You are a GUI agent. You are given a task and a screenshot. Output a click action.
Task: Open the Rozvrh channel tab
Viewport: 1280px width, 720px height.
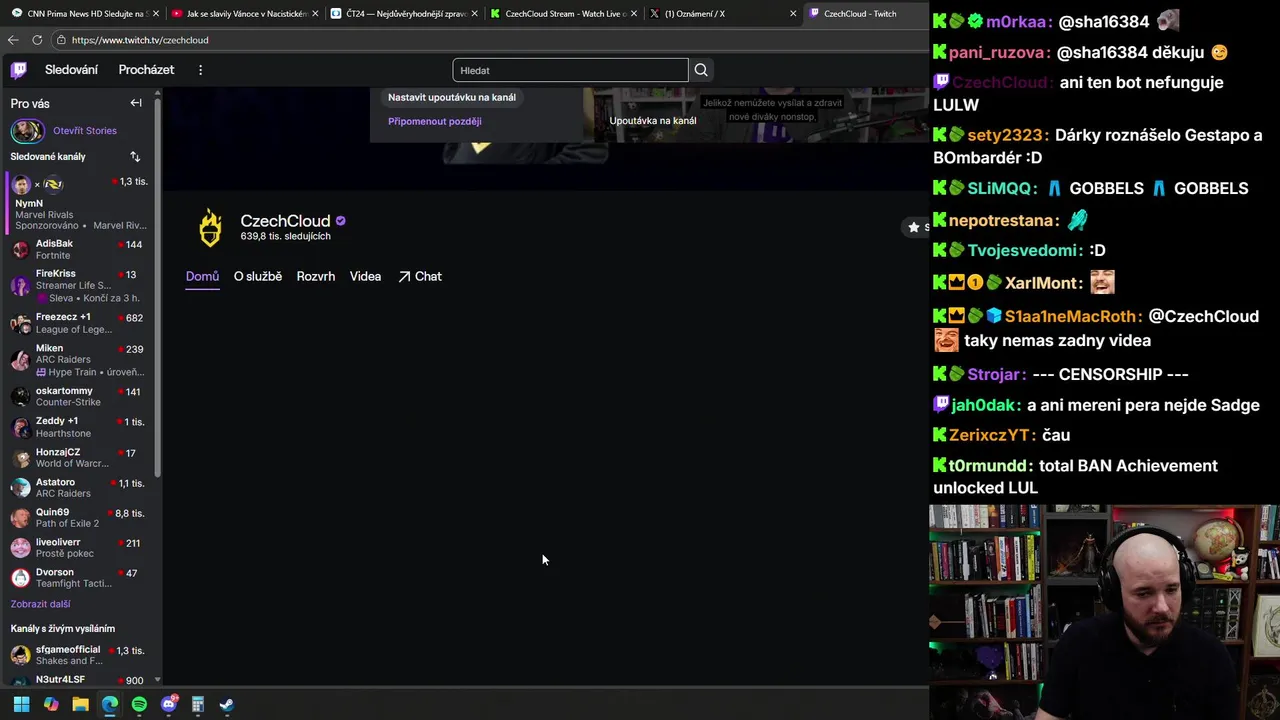point(316,277)
